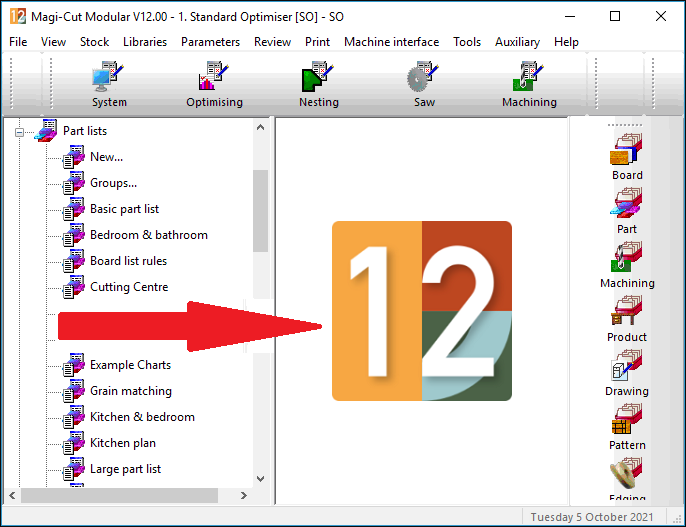The image size is (686, 527).
Task: Click the icon beside Groups... entry
Action: point(74,183)
